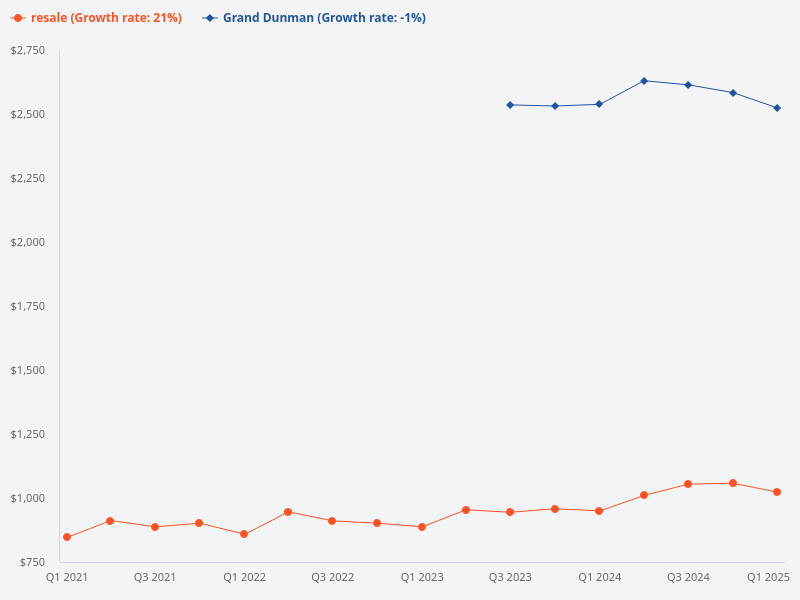The width and height of the screenshot is (800, 600).
Task: Click the $2,500 y-axis label
Action: click(x=27, y=114)
